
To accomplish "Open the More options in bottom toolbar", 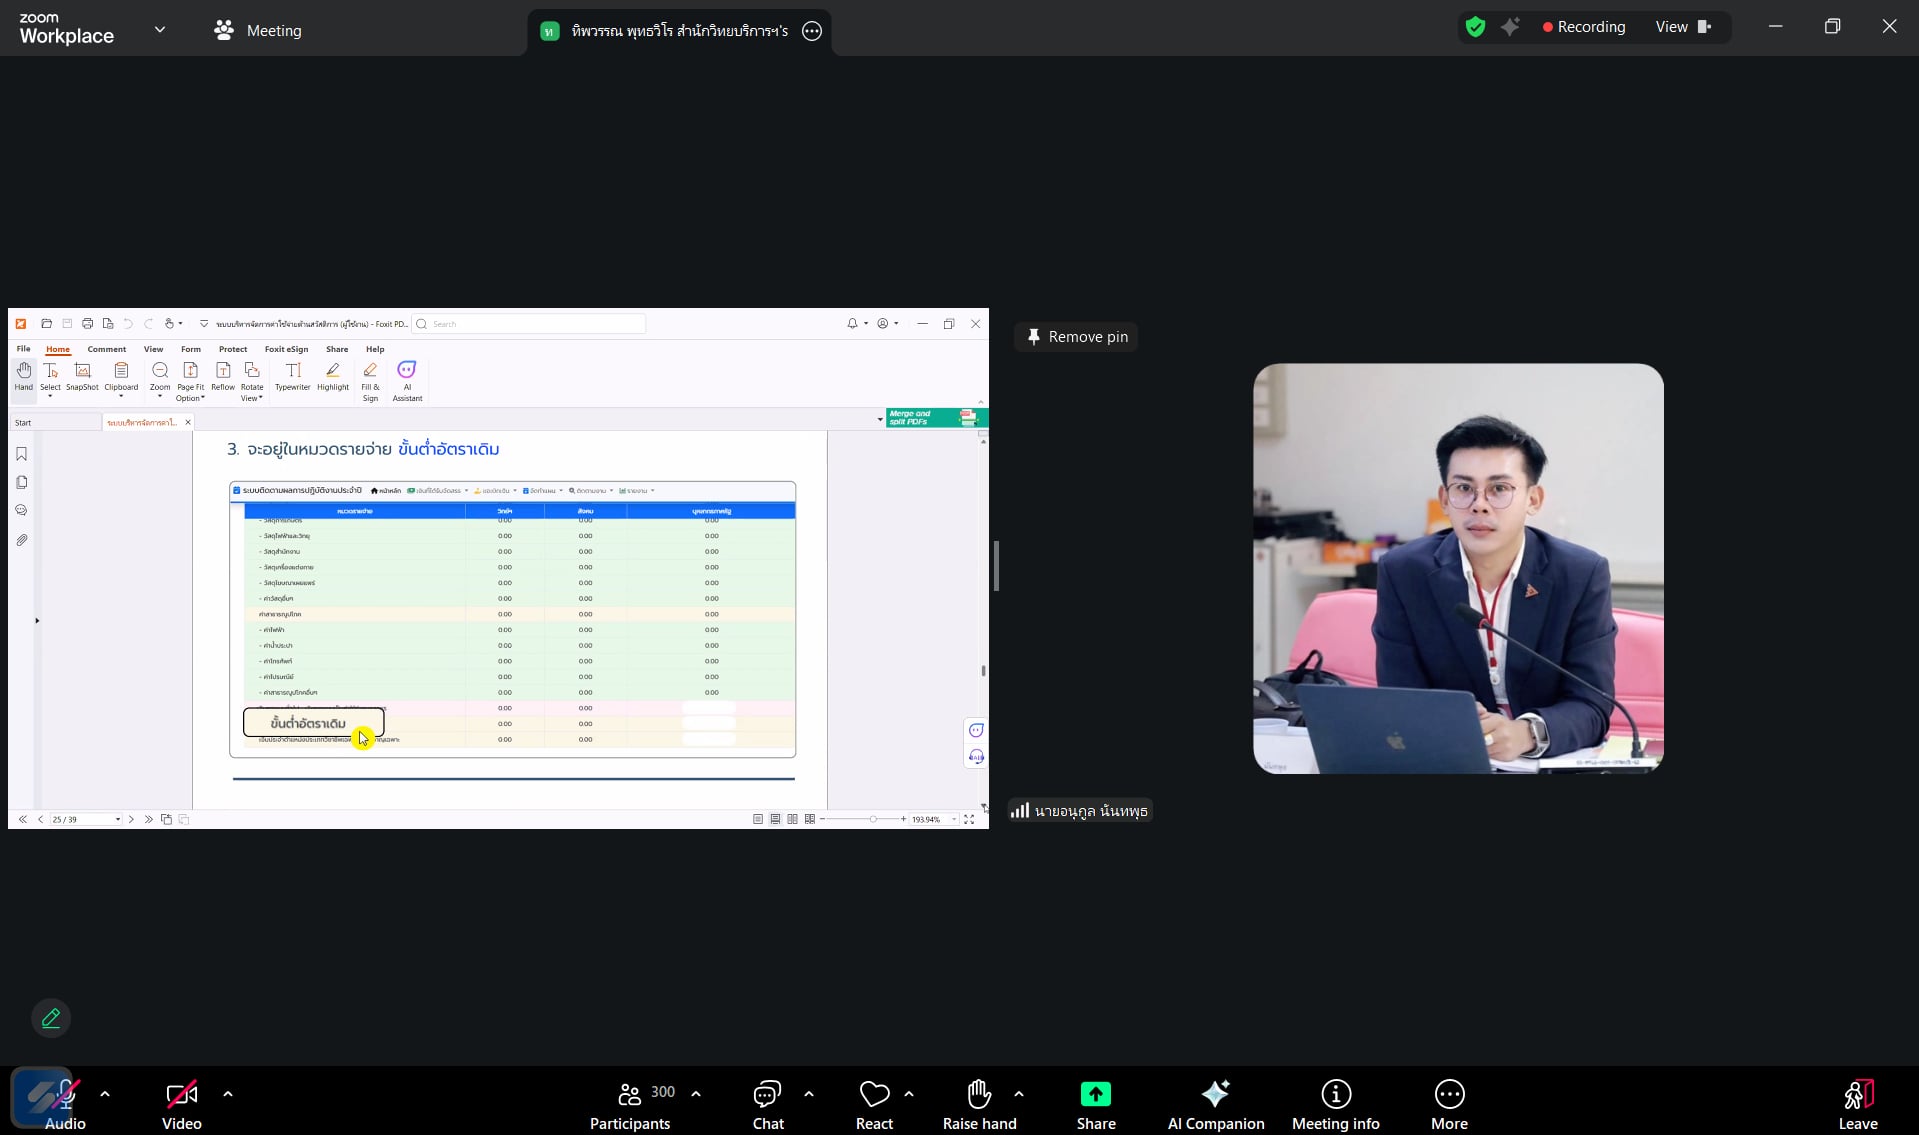I will pyautogui.click(x=1449, y=1103).
